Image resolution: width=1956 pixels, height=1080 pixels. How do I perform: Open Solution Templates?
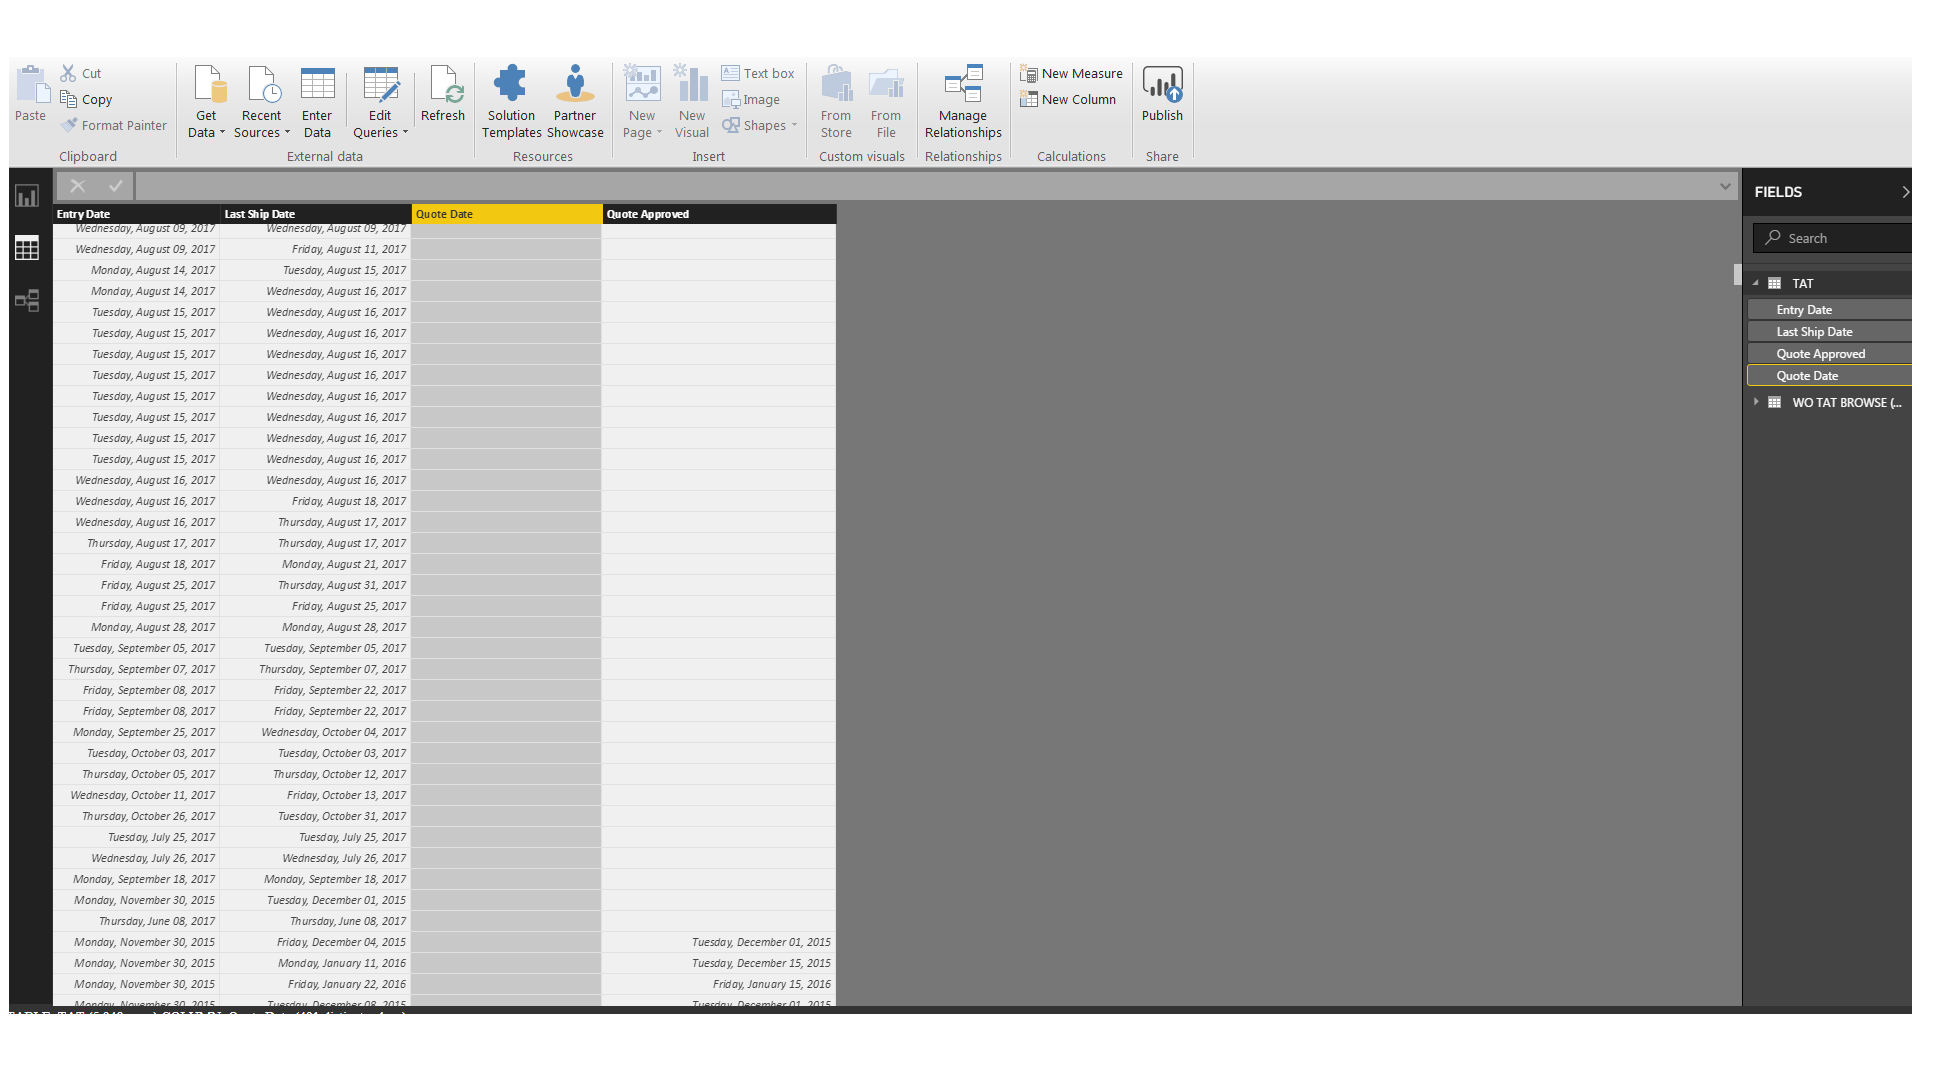pos(511,102)
